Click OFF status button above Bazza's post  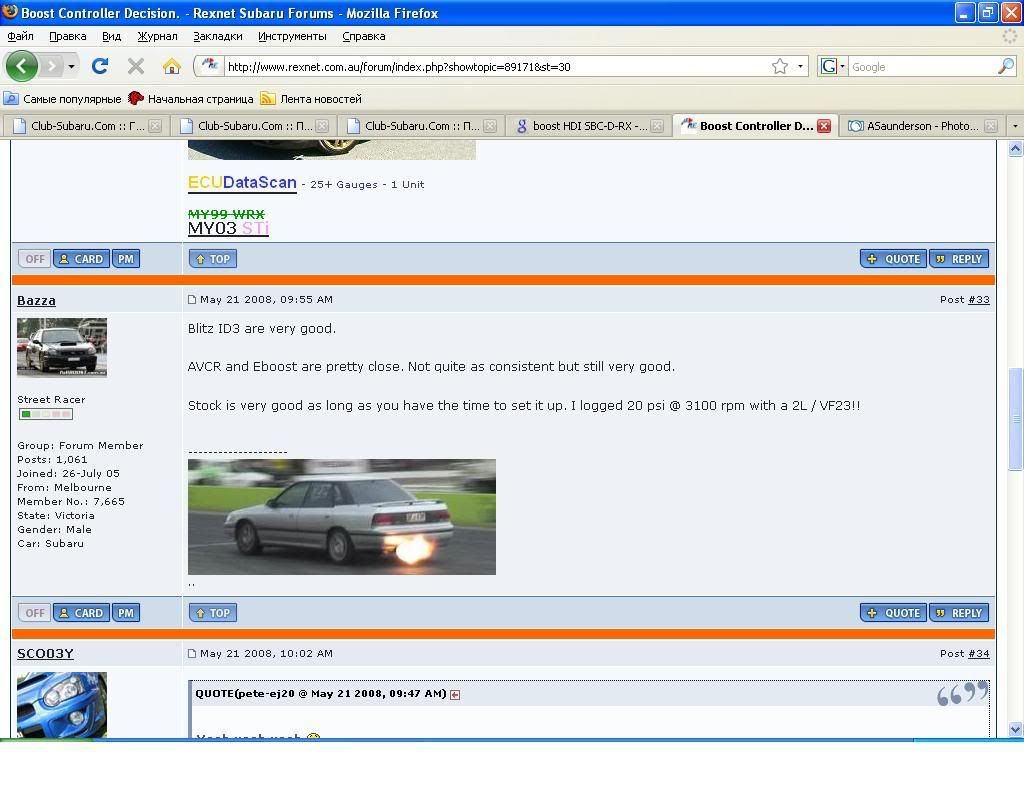point(35,259)
